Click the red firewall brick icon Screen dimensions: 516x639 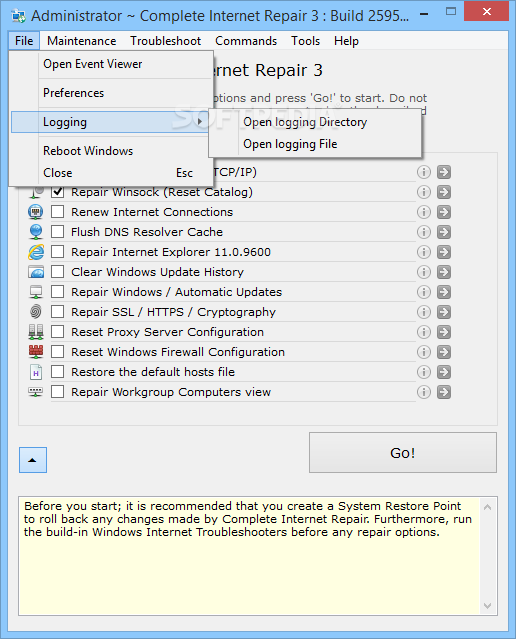(x=36, y=352)
